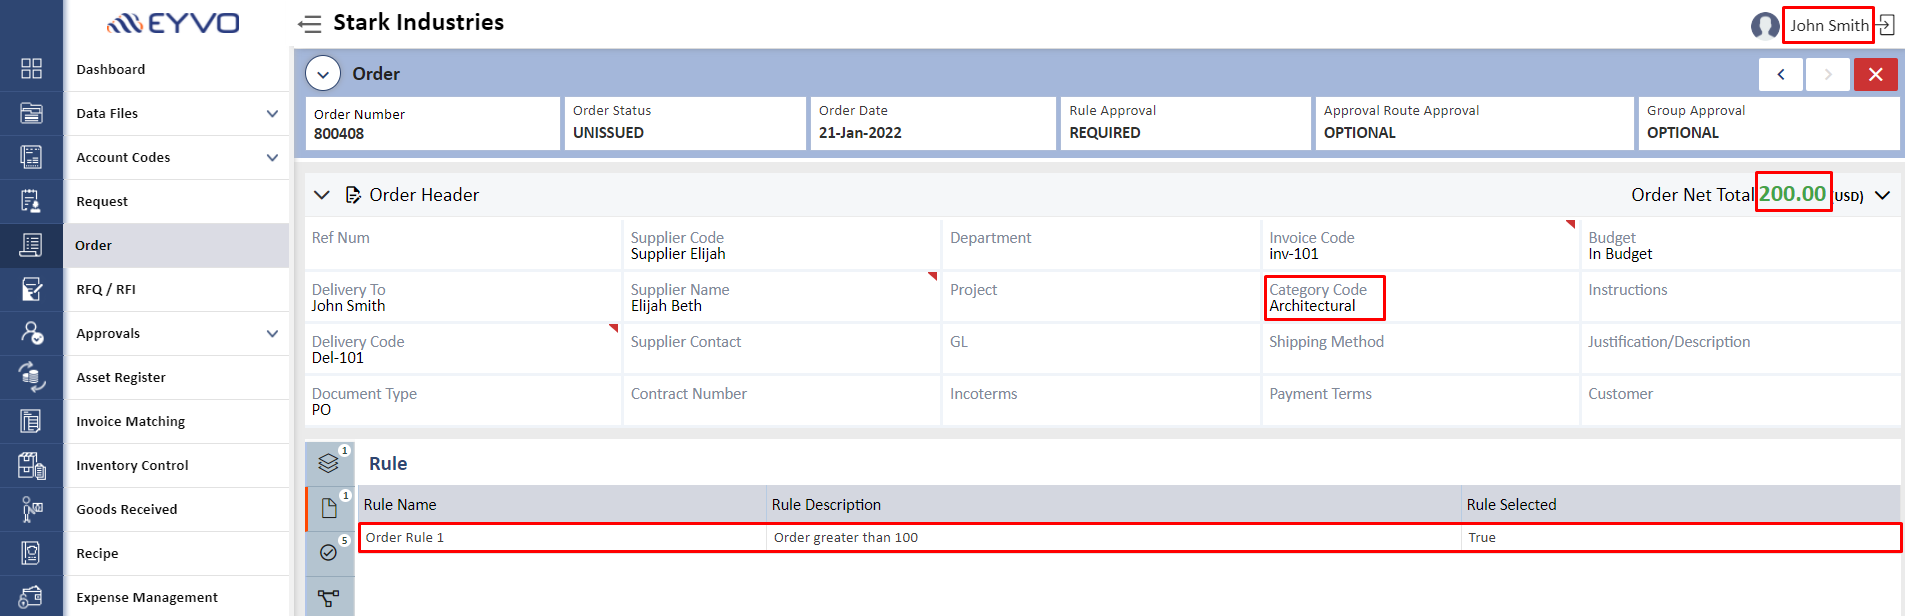The width and height of the screenshot is (1905, 616).
Task: Select the Order Rule 1 cell
Action: click(x=562, y=538)
